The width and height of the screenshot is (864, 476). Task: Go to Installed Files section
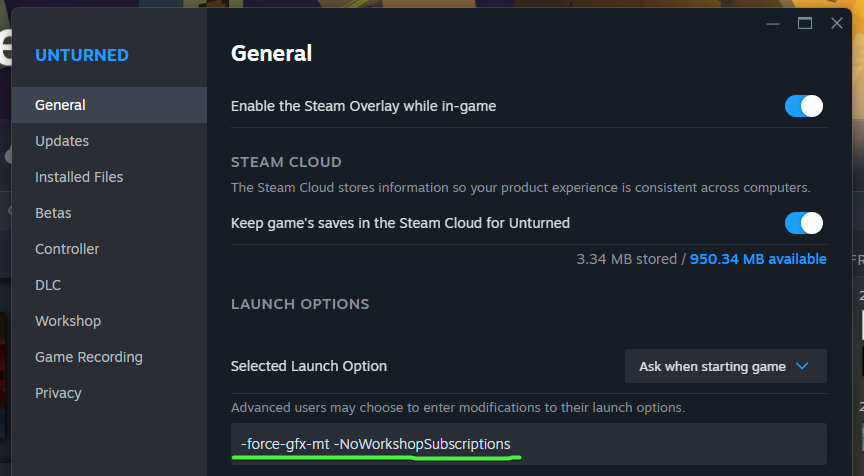point(79,177)
